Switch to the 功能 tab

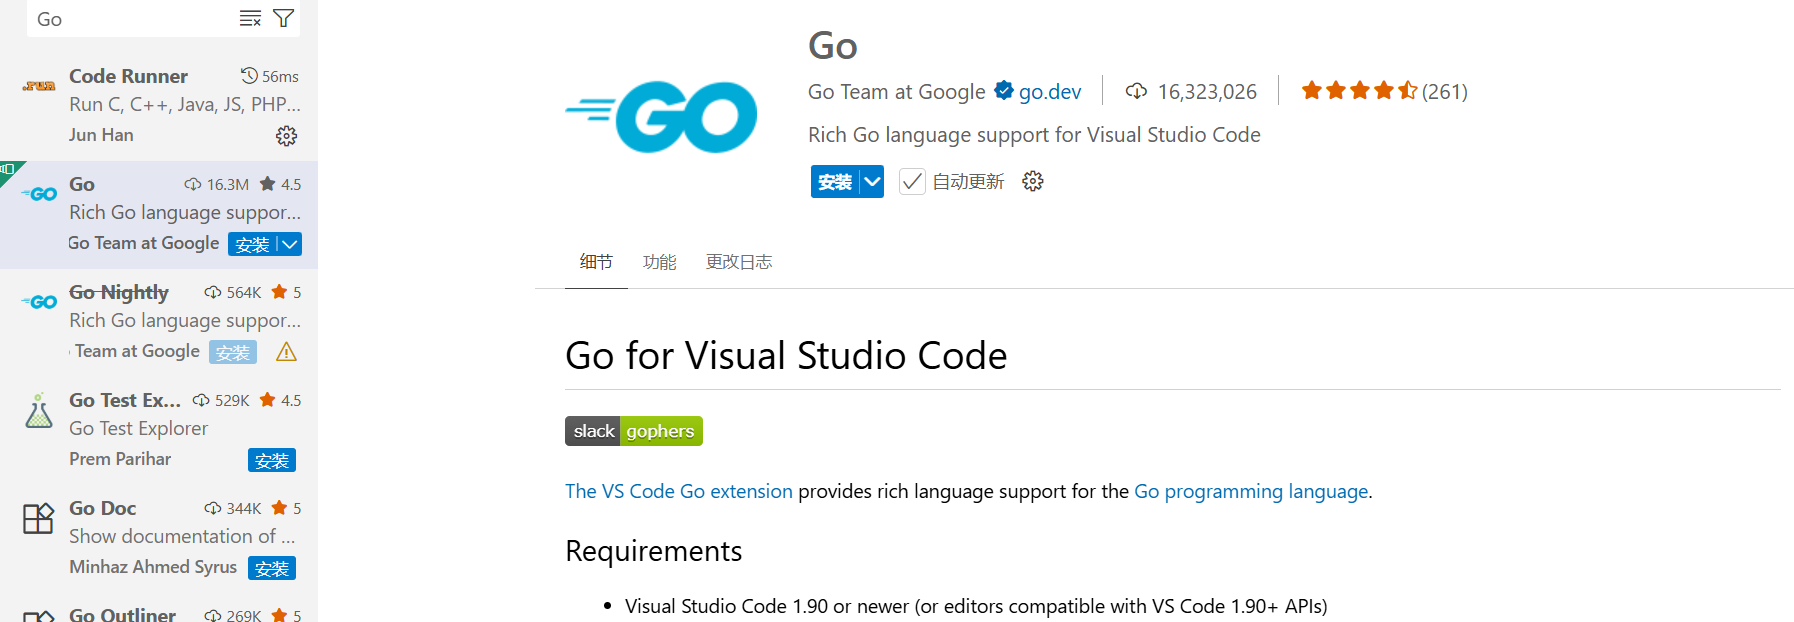click(x=660, y=262)
